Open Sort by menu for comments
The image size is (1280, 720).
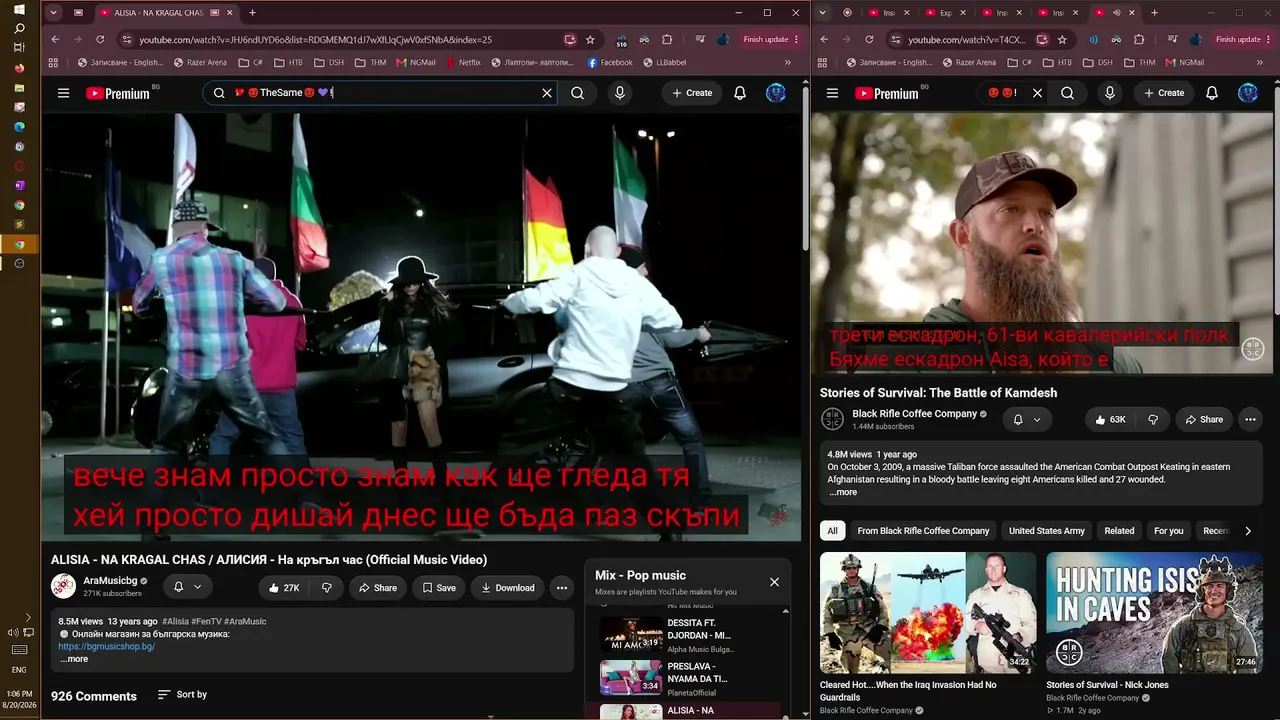(x=182, y=695)
